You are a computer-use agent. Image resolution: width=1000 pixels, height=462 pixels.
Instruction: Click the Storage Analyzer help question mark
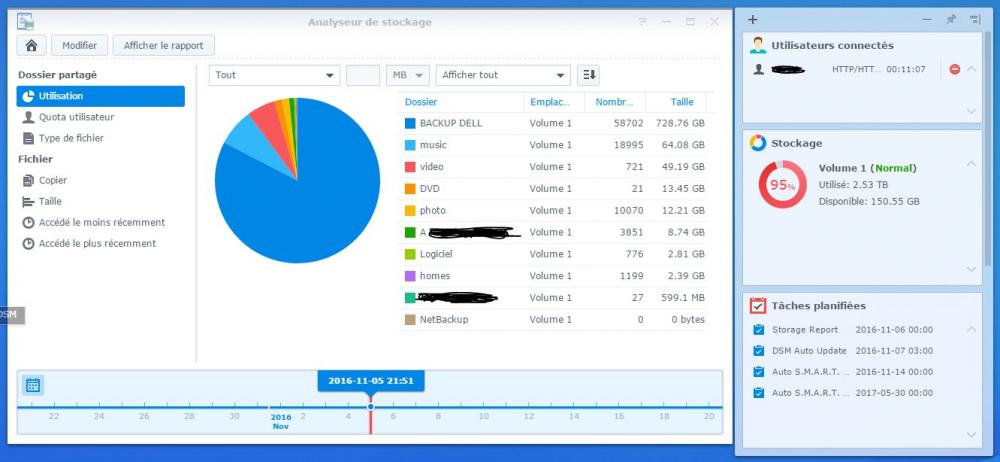(x=642, y=21)
